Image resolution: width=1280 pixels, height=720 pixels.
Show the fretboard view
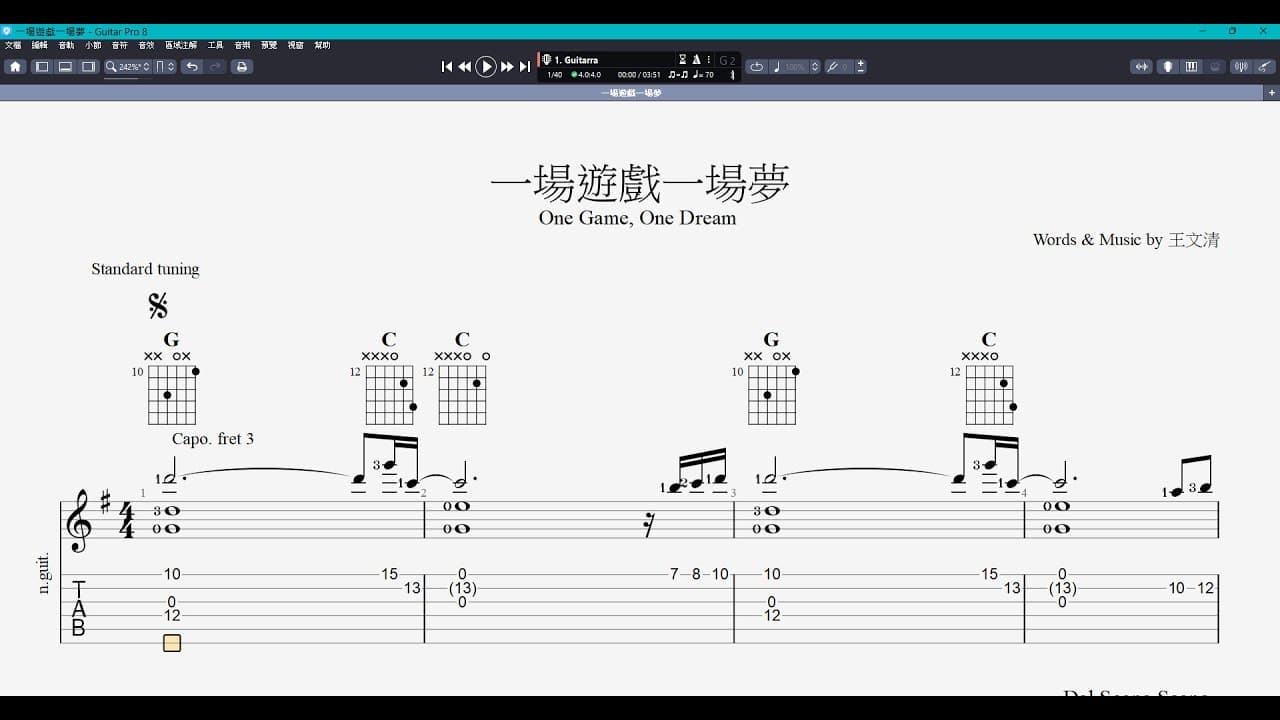click(1167, 67)
